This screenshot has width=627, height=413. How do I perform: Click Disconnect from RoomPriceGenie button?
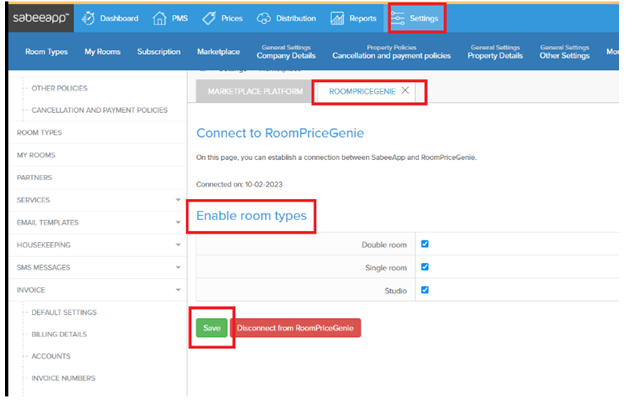click(295, 328)
